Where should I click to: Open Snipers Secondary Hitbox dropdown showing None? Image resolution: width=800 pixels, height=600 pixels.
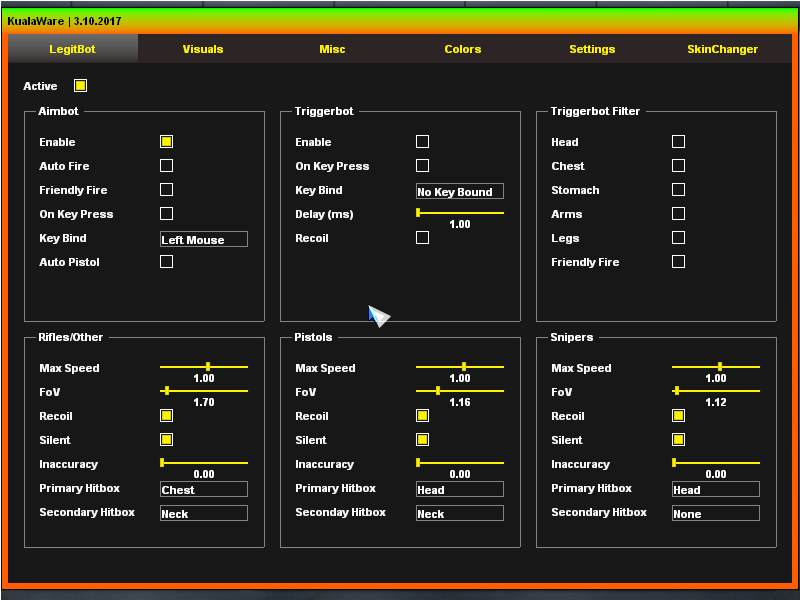pyautogui.click(x=716, y=514)
